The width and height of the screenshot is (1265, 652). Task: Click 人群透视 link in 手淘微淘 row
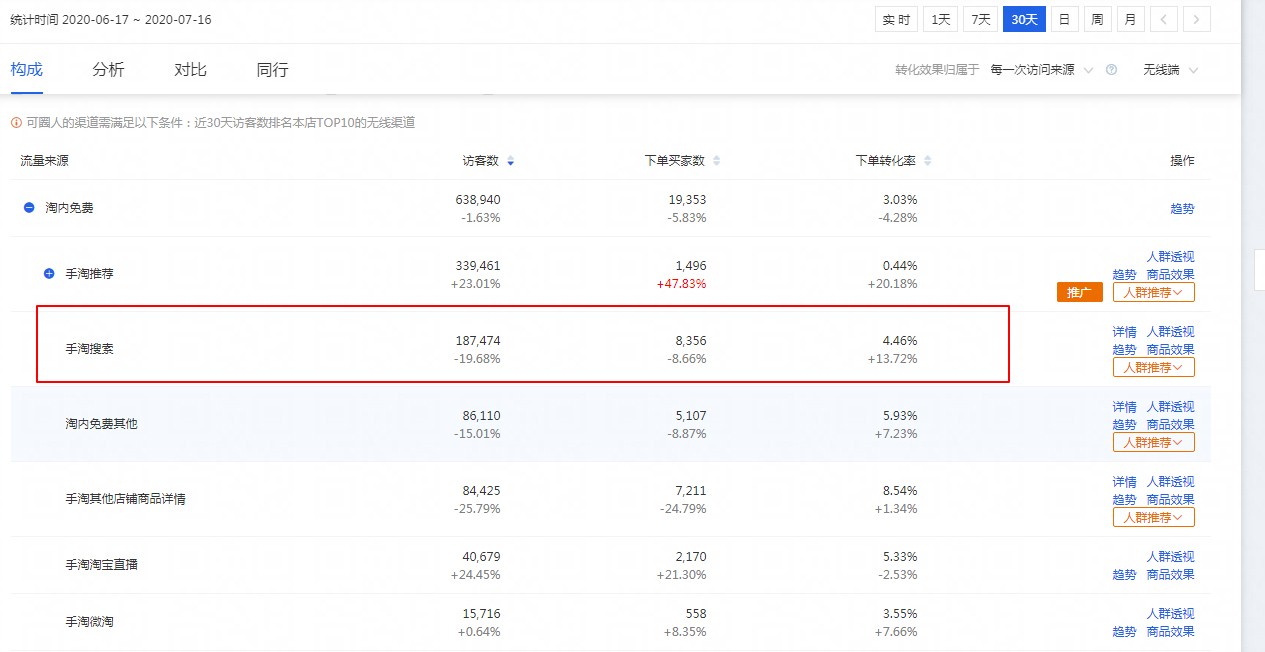(1170, 614)
